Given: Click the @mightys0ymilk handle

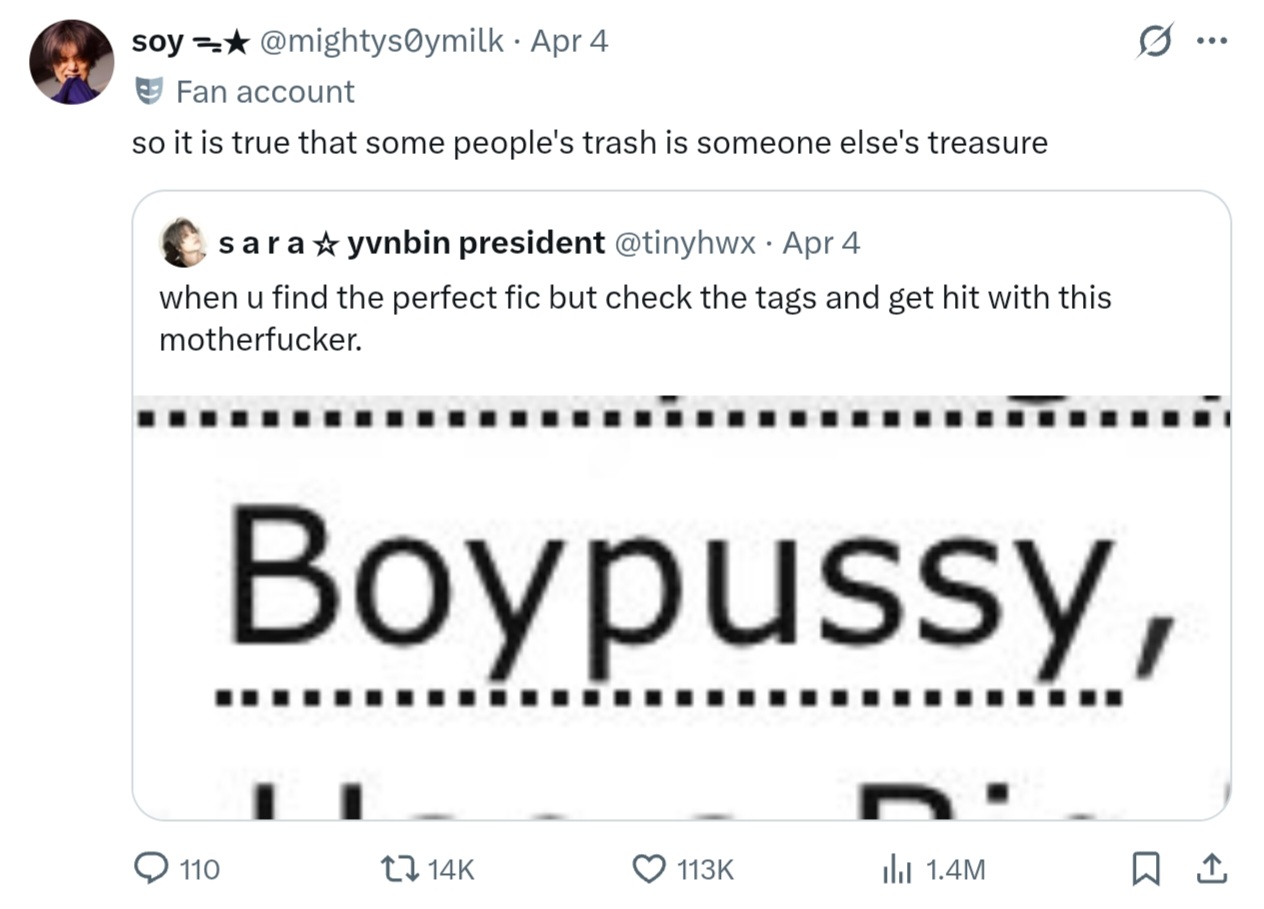Looking at the screenshot, I should 381,41.
